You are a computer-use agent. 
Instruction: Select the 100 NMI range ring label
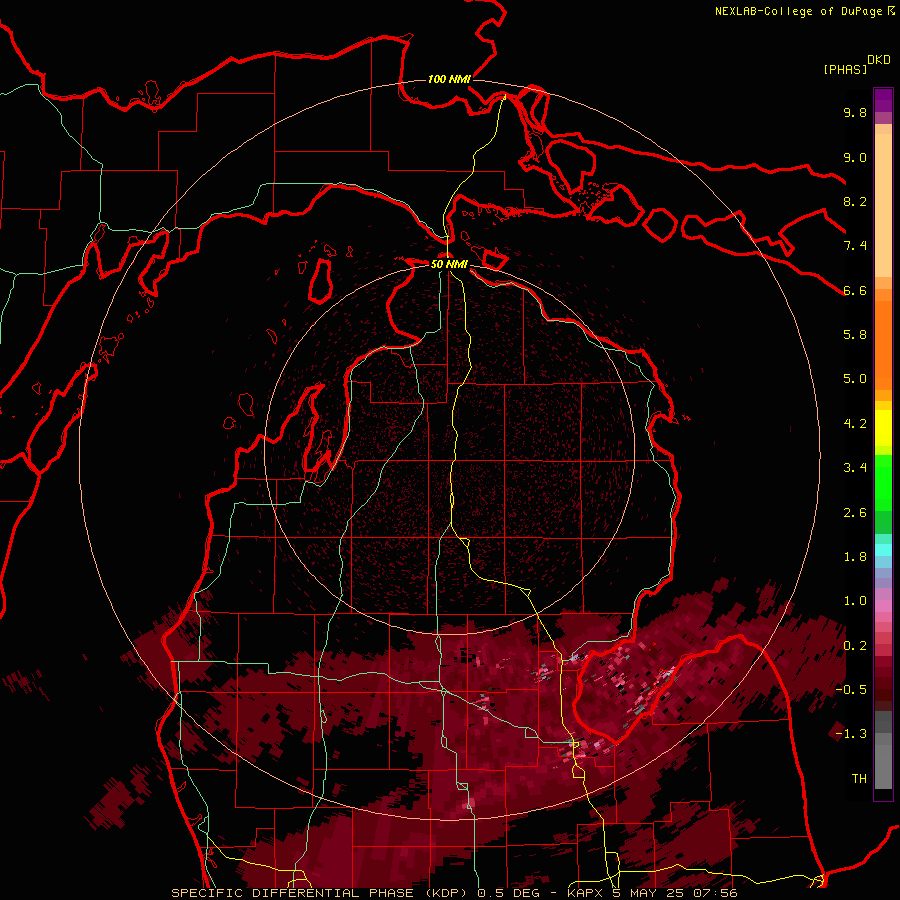449,79
